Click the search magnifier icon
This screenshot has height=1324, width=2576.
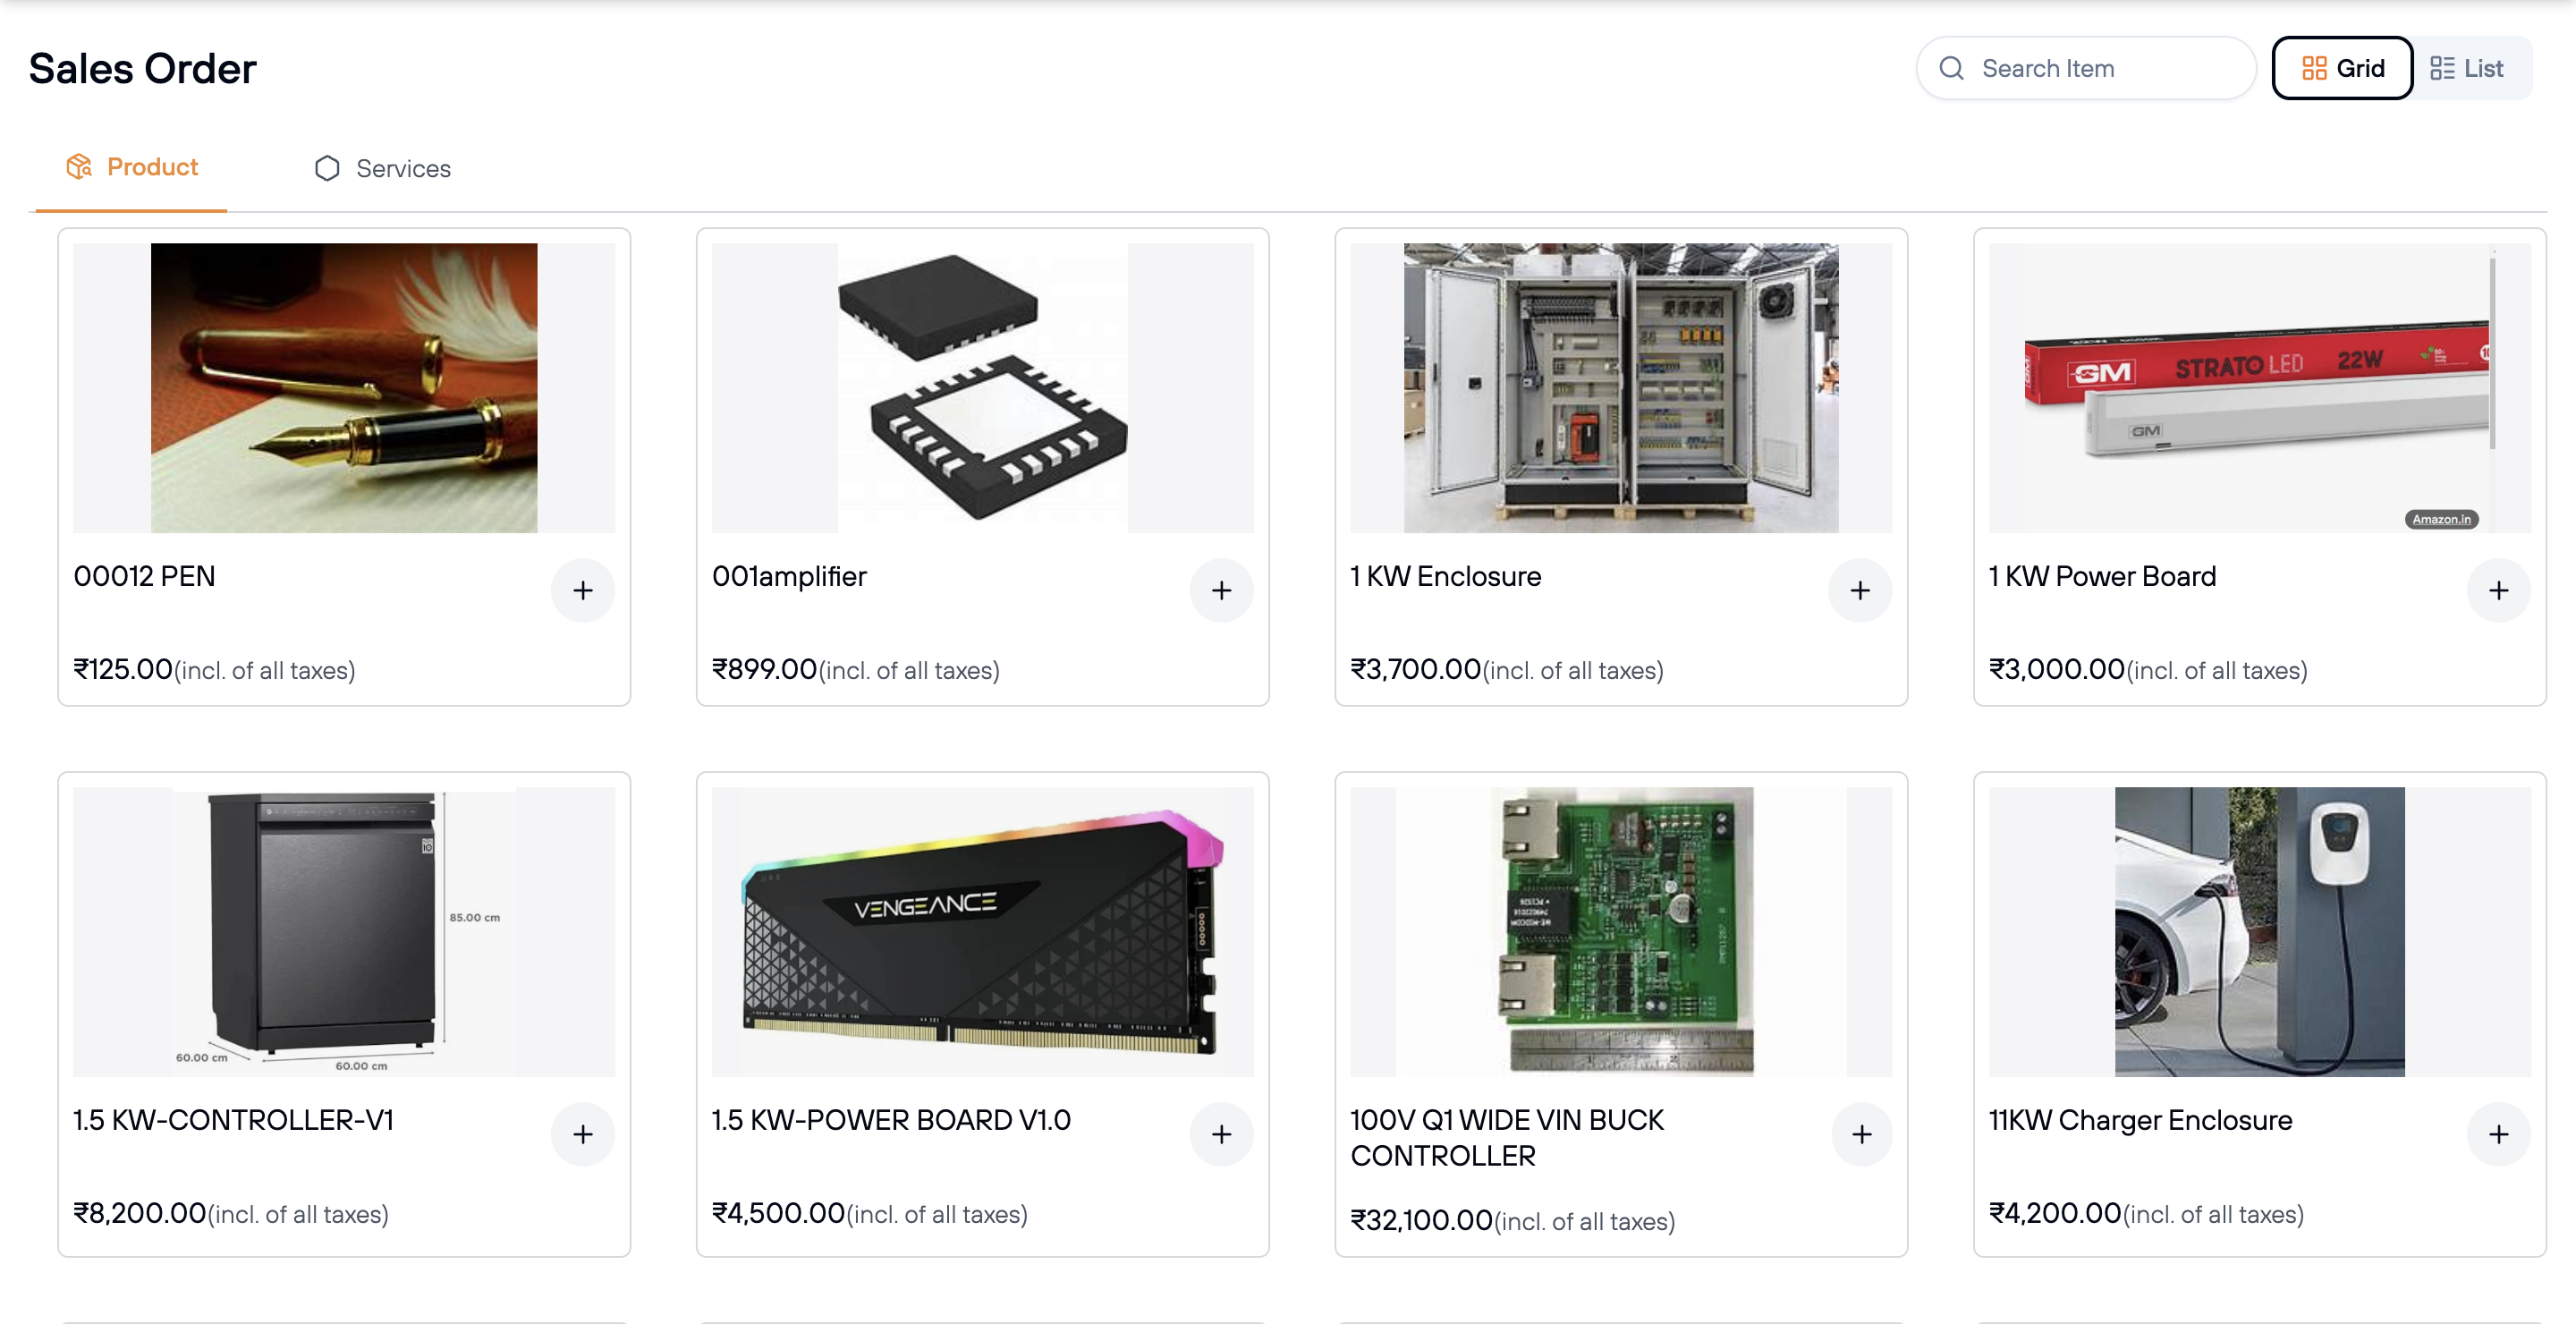(1951, 68)
